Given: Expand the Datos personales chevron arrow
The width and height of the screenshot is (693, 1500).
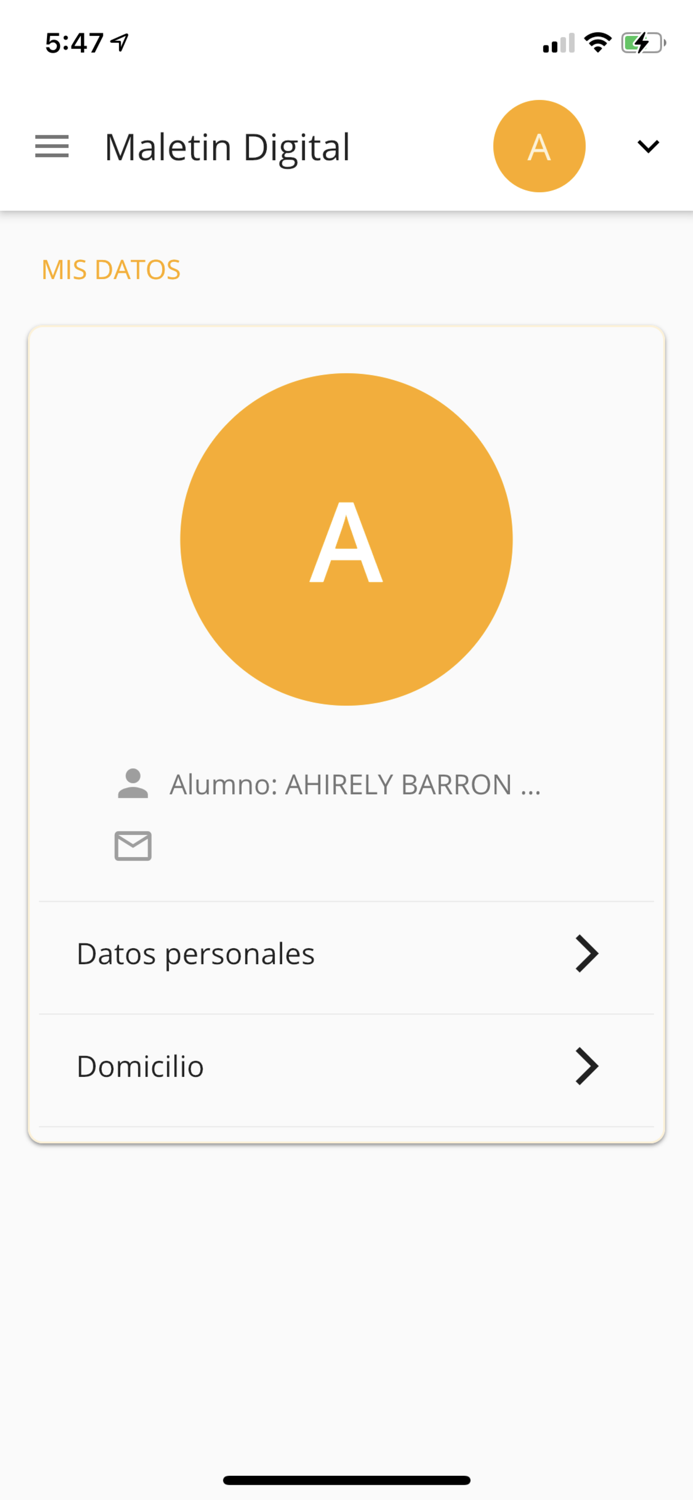Looking at the screenshot, I should coord(587,954).
